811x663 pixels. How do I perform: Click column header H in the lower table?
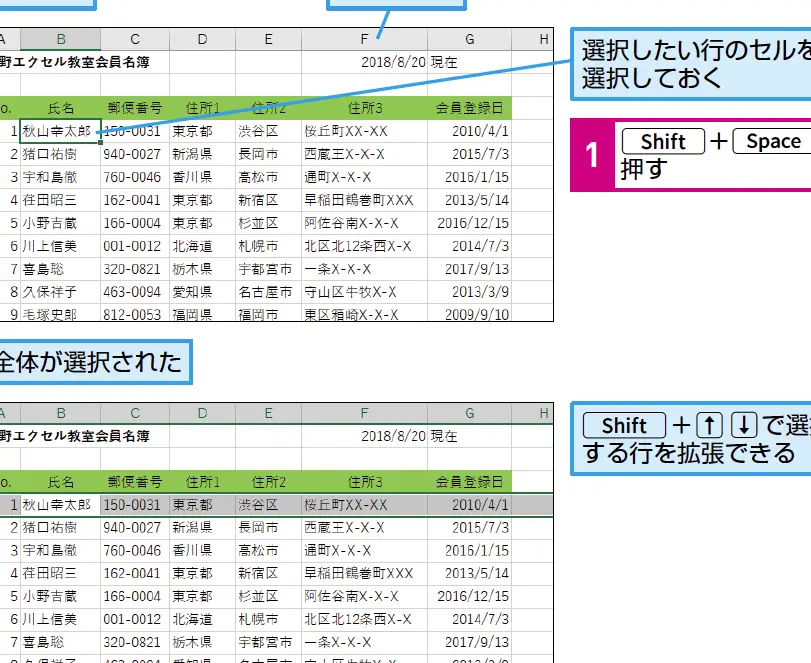(x=543, y=411)
